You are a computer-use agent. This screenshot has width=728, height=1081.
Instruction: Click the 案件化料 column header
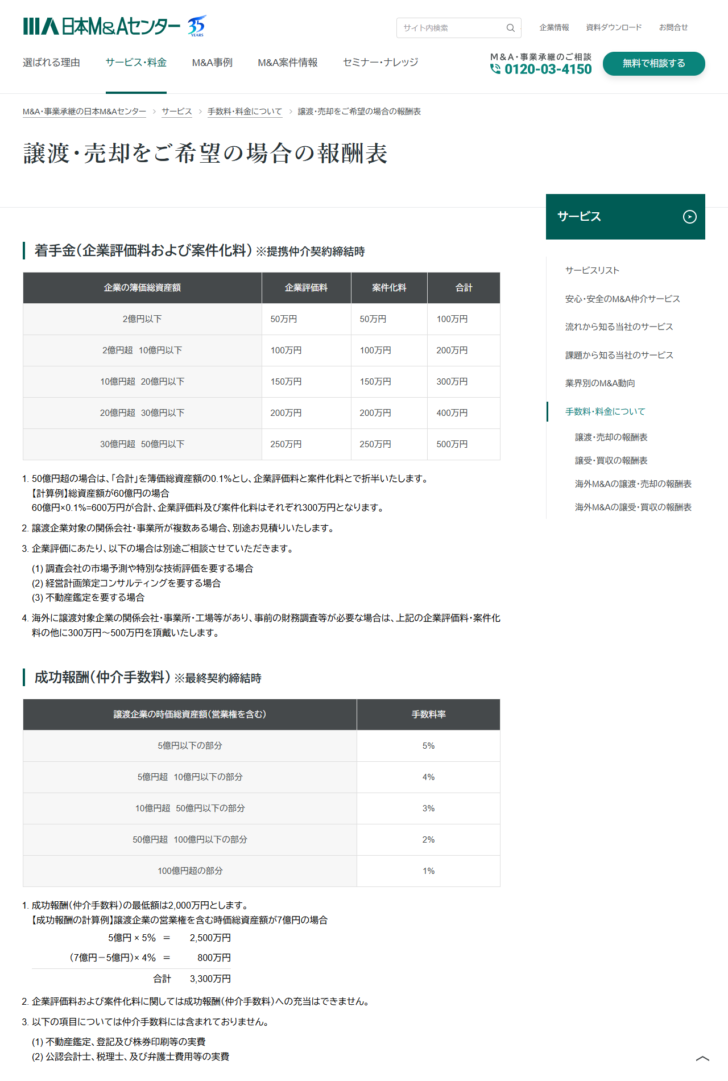pos(390,287)
